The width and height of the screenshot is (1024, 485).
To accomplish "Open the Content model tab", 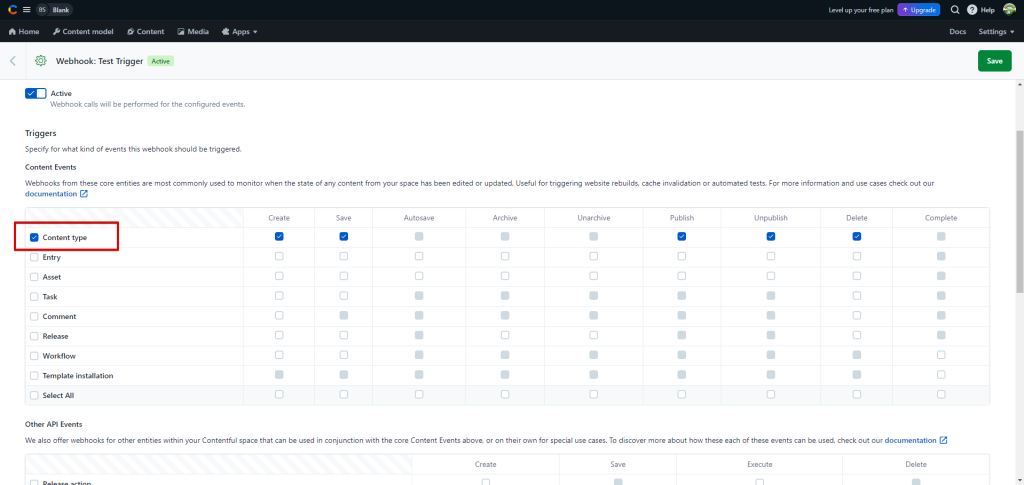I will [82, 31].
